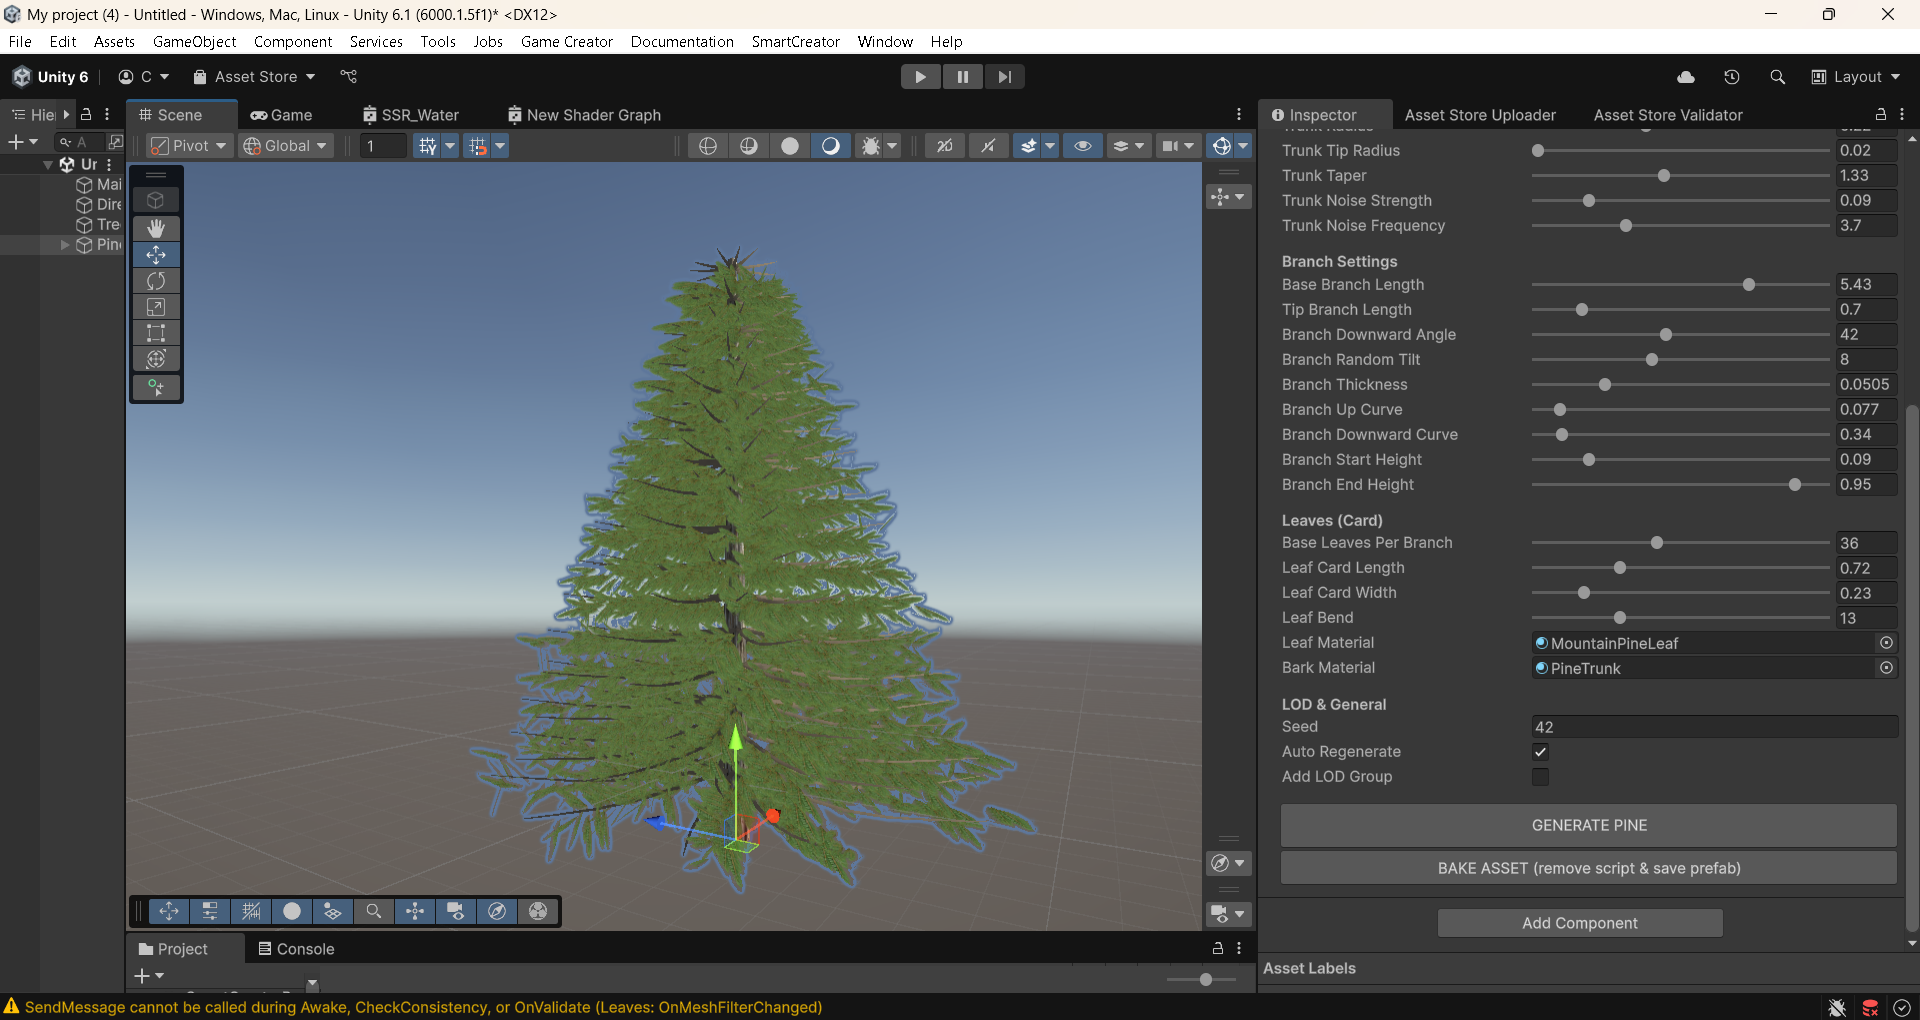
Task: Select the Hand view tool
Action: 156,229
